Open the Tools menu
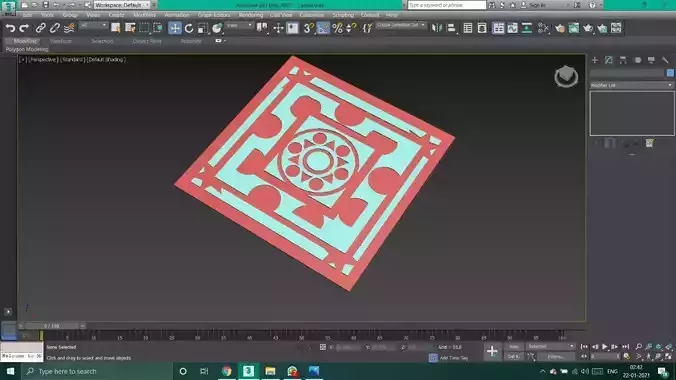Viewport: 676px width, 380px height. coord(47,15)
